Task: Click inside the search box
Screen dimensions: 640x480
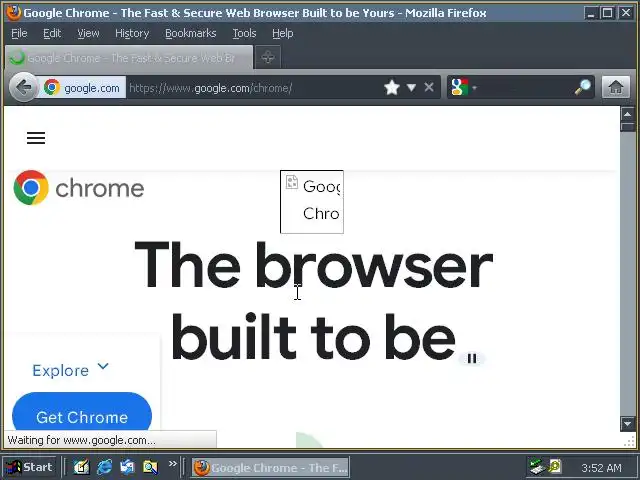Action: (x=524, y=87)
